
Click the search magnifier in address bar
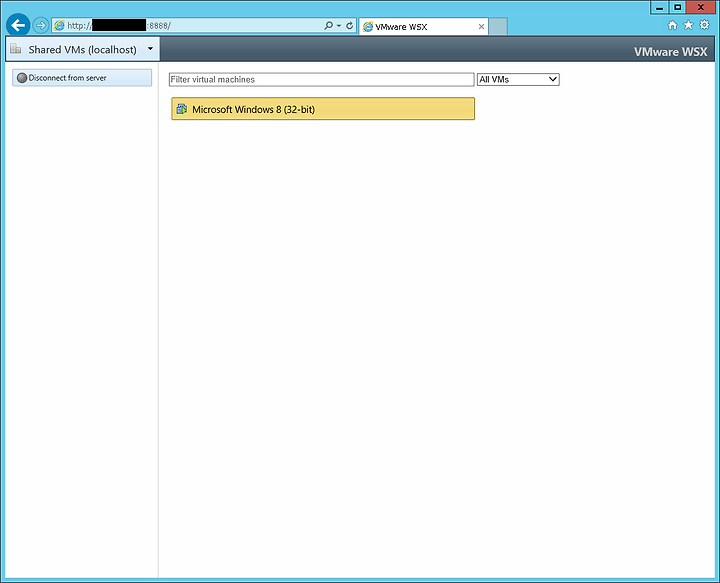(328, 25)
